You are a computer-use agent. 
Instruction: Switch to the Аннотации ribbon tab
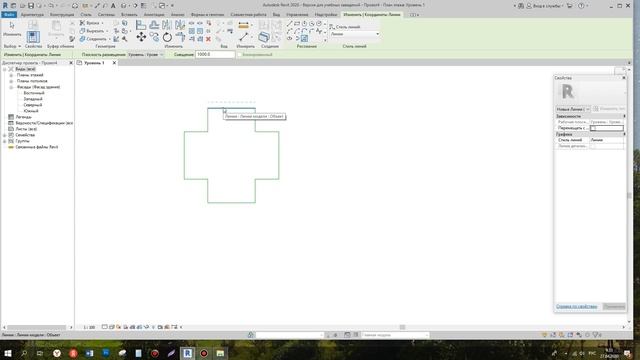pyautogui.click(x=154, y=15)
